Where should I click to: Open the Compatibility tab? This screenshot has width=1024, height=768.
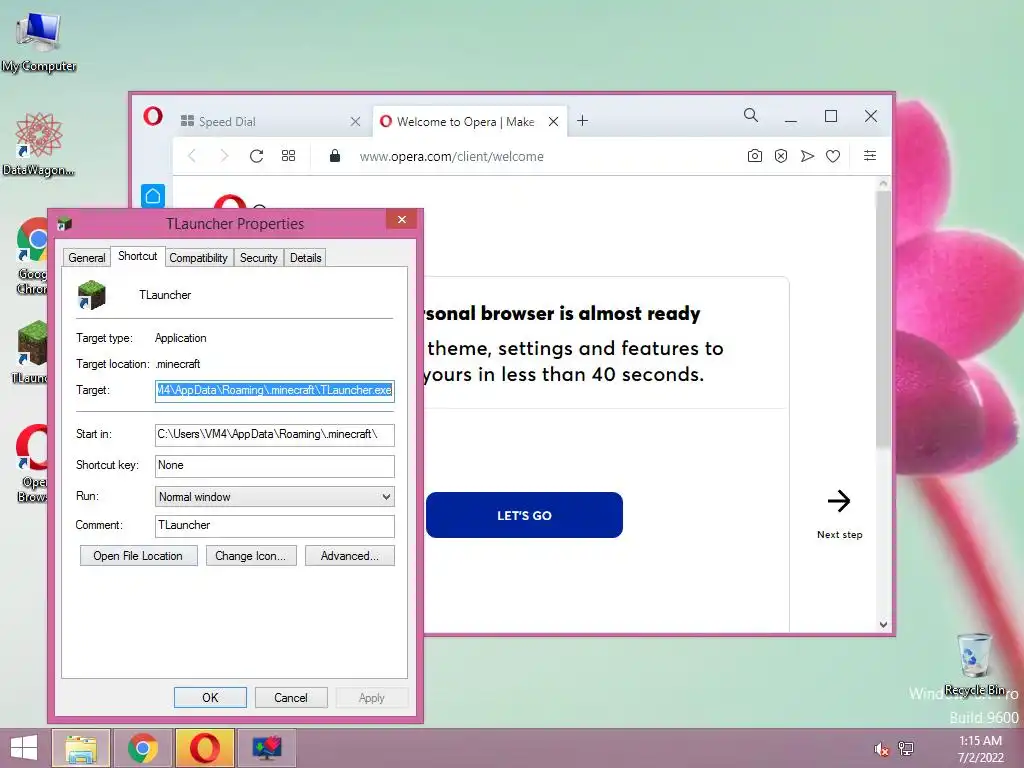click(x=199, y=258)
